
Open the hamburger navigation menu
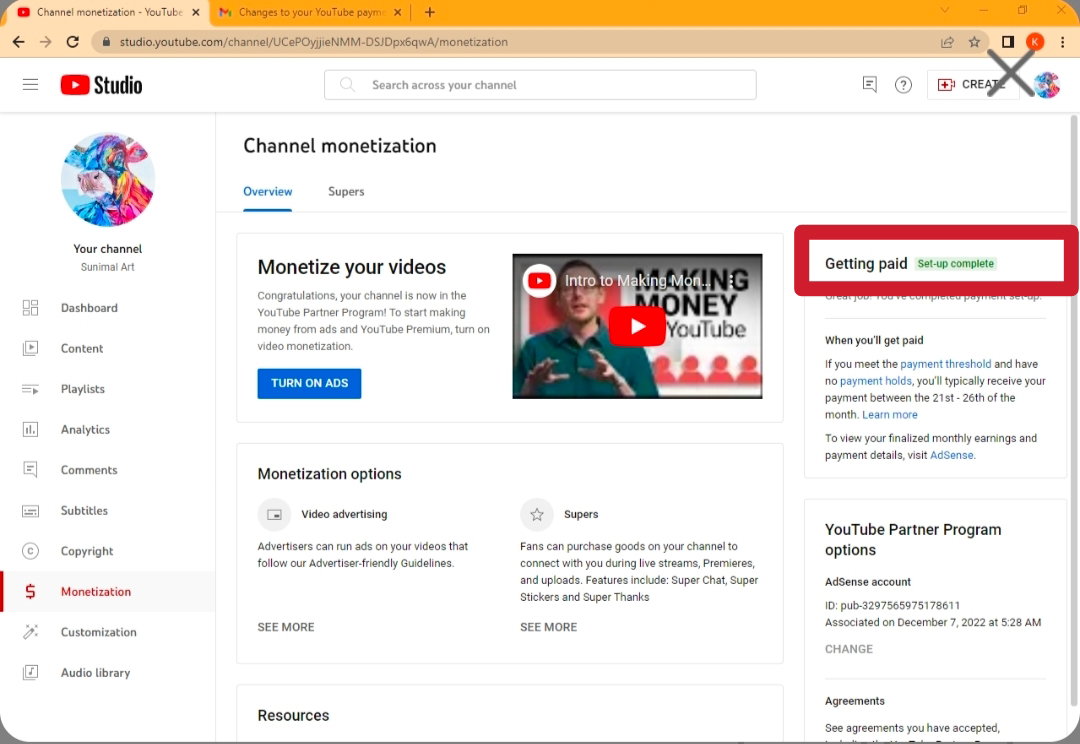click(30, 85)
